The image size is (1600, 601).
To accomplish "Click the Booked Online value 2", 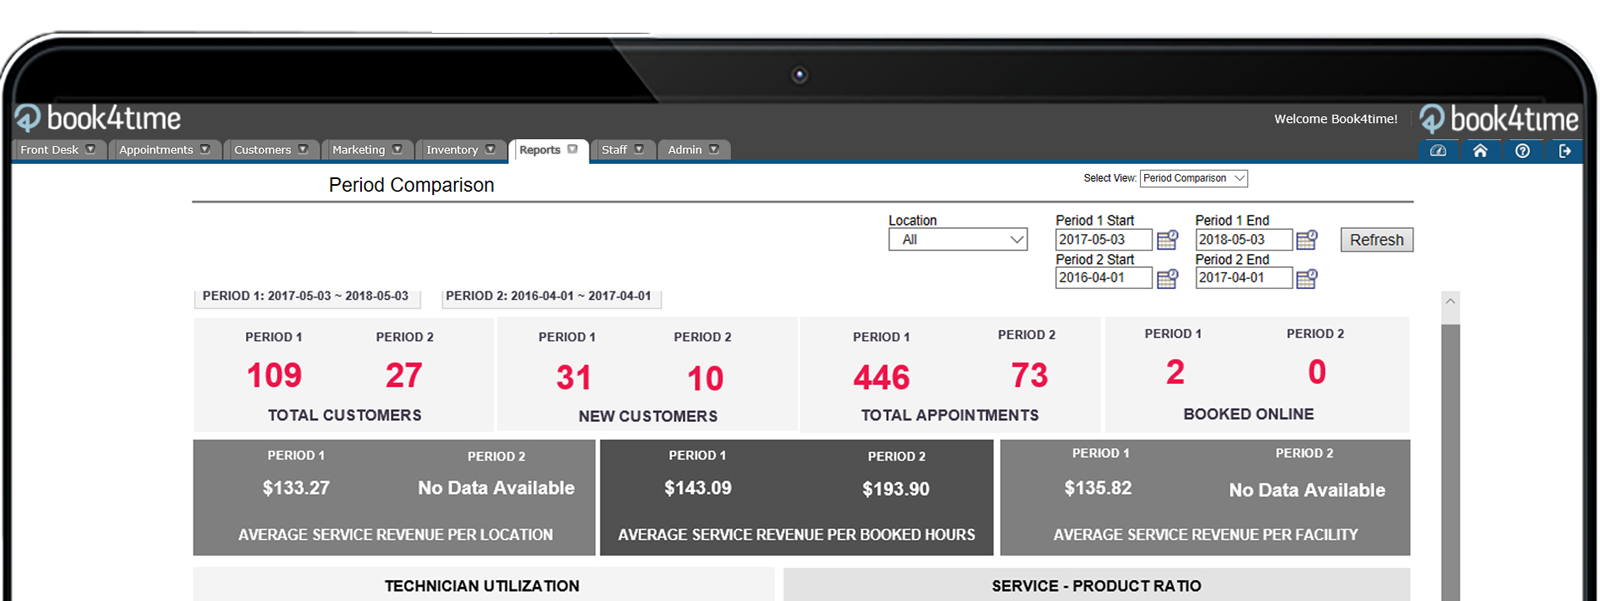I will [1175, 372].
